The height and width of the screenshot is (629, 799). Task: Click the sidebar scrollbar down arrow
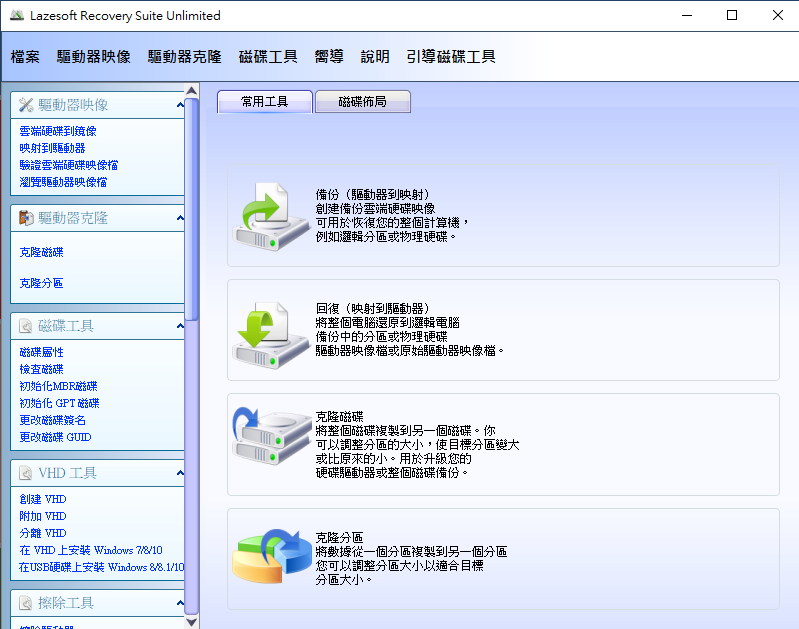coord(192,622)
